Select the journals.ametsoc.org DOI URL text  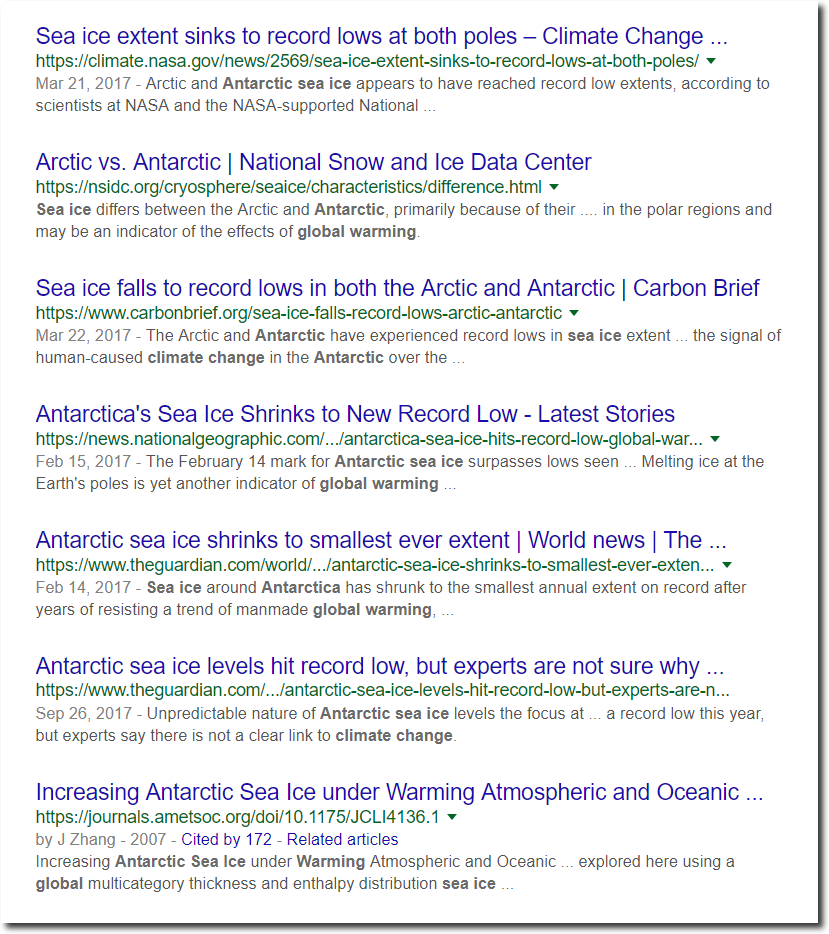coord(238,817)
